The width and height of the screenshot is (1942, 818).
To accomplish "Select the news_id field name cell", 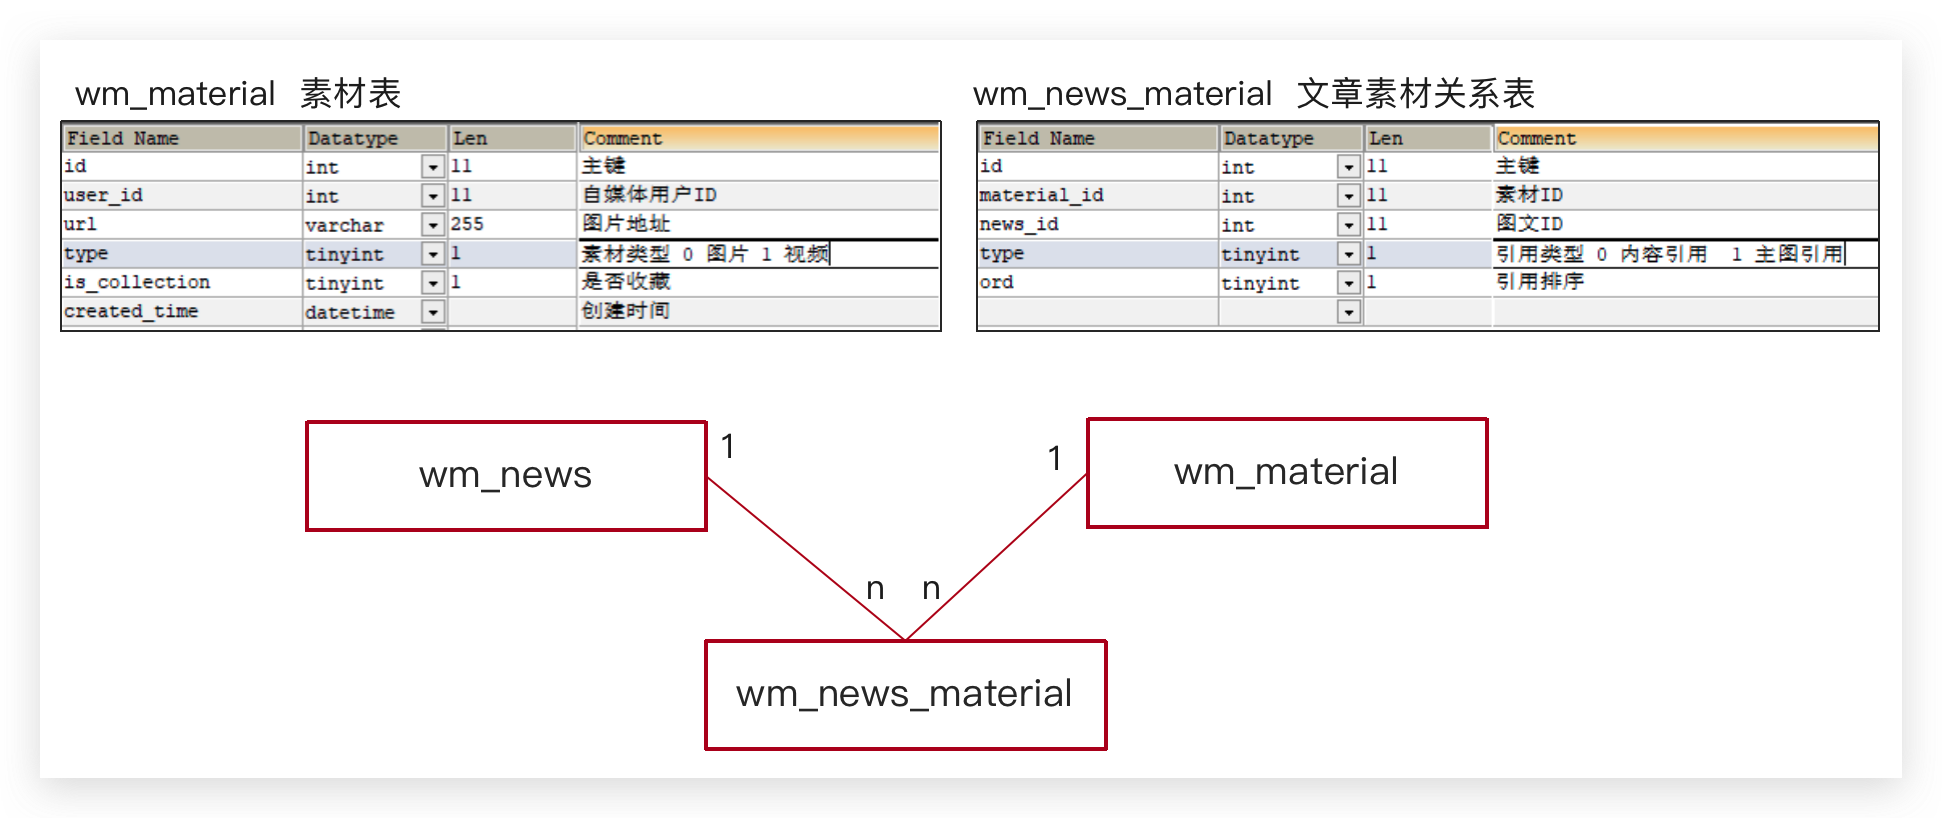I will coord(1098,224).
